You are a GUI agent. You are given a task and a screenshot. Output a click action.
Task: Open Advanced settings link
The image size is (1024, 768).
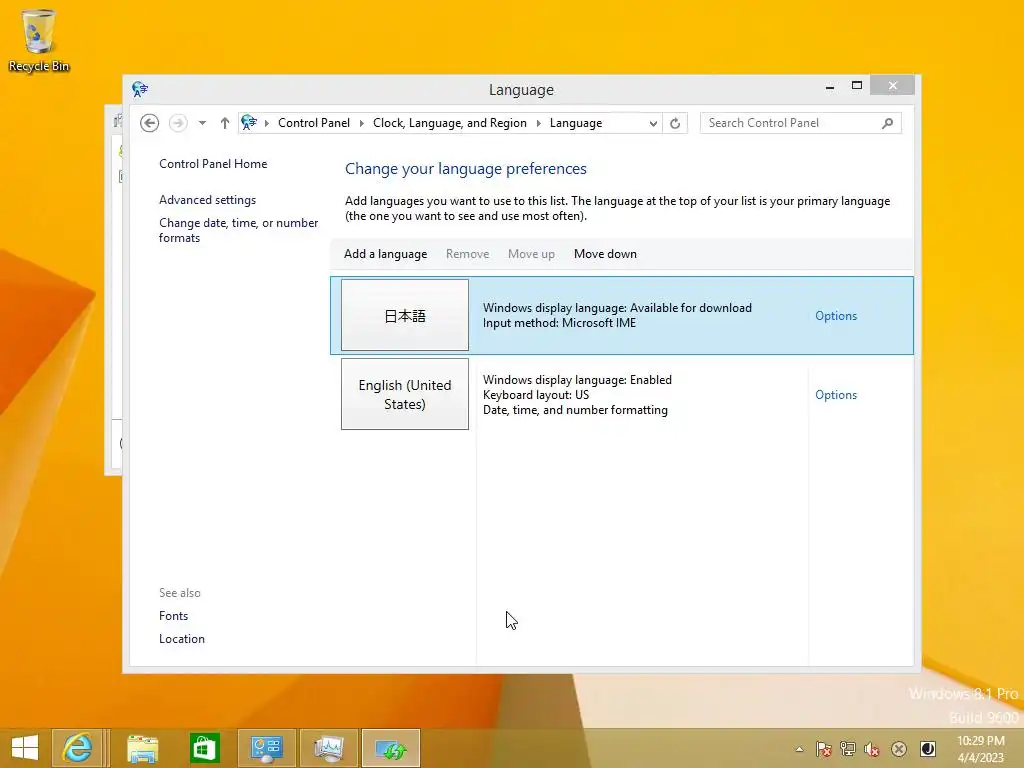coord(208,200)
